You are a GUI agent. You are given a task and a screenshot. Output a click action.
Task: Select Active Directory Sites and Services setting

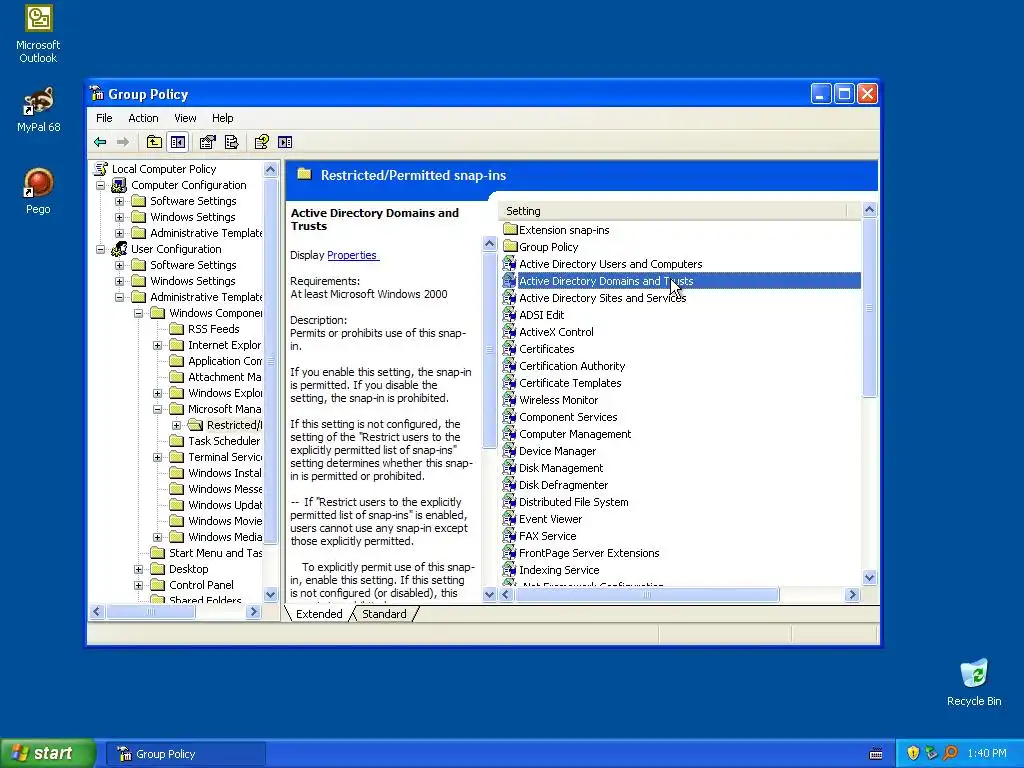tap(602, 298)
